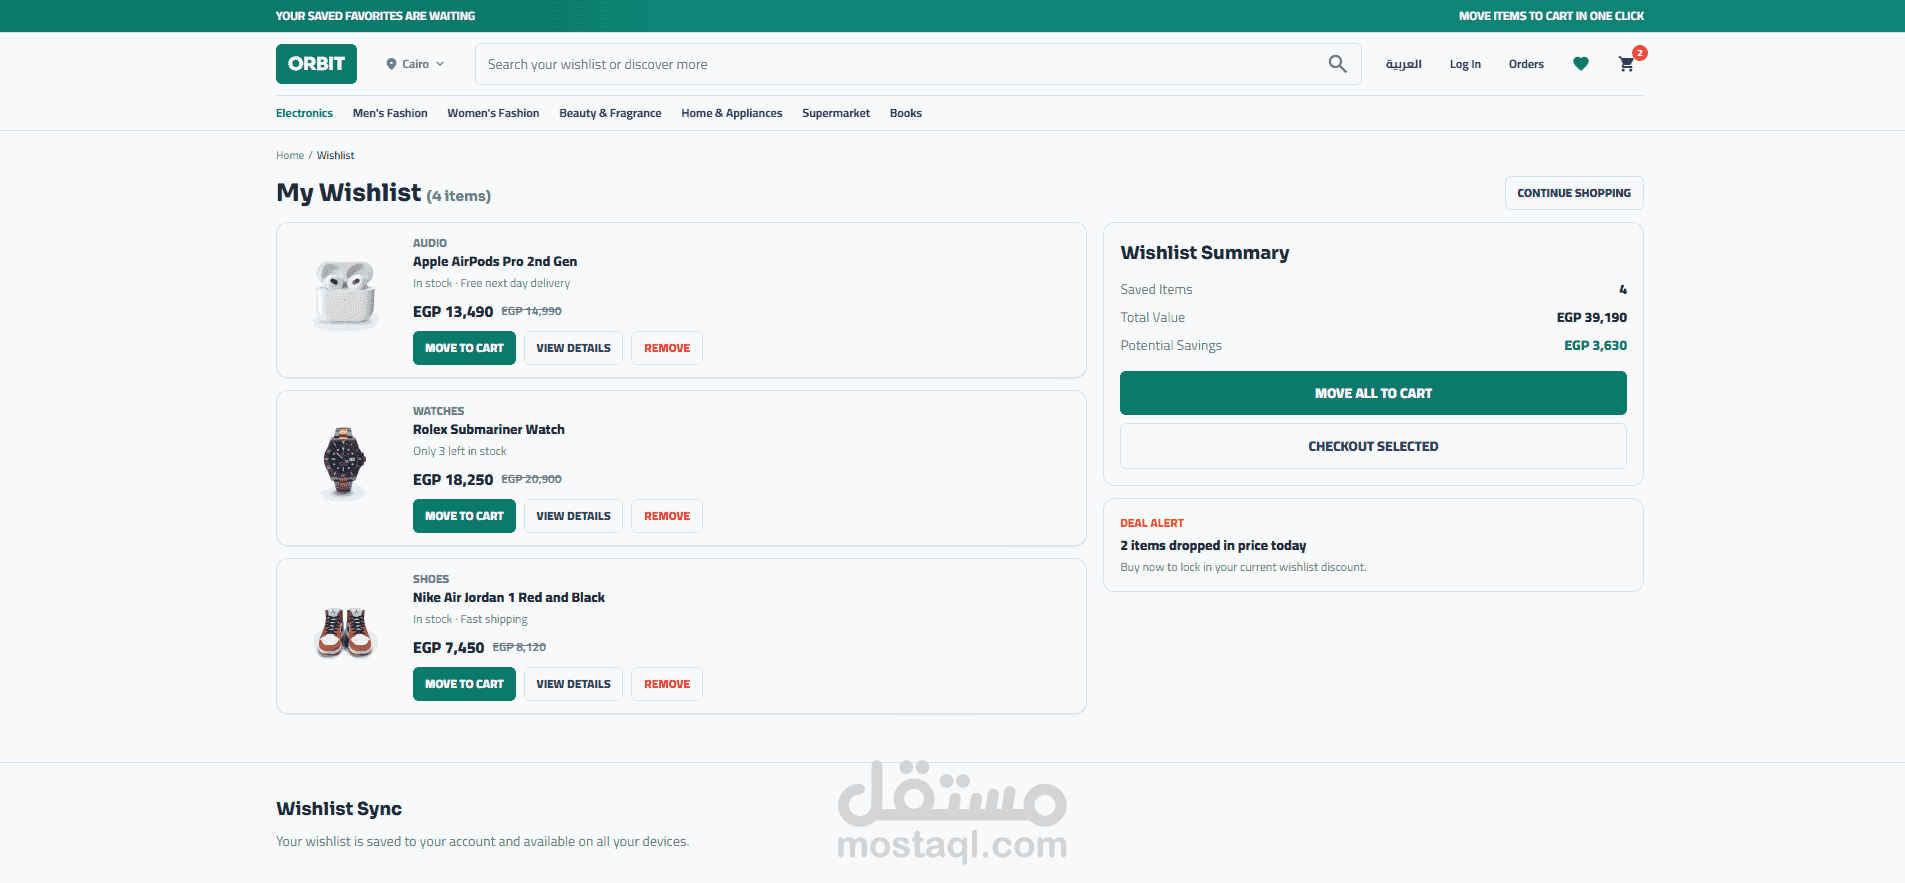
Task: Move Rolex Submariner Watch to cart
Action: point(464,516)
